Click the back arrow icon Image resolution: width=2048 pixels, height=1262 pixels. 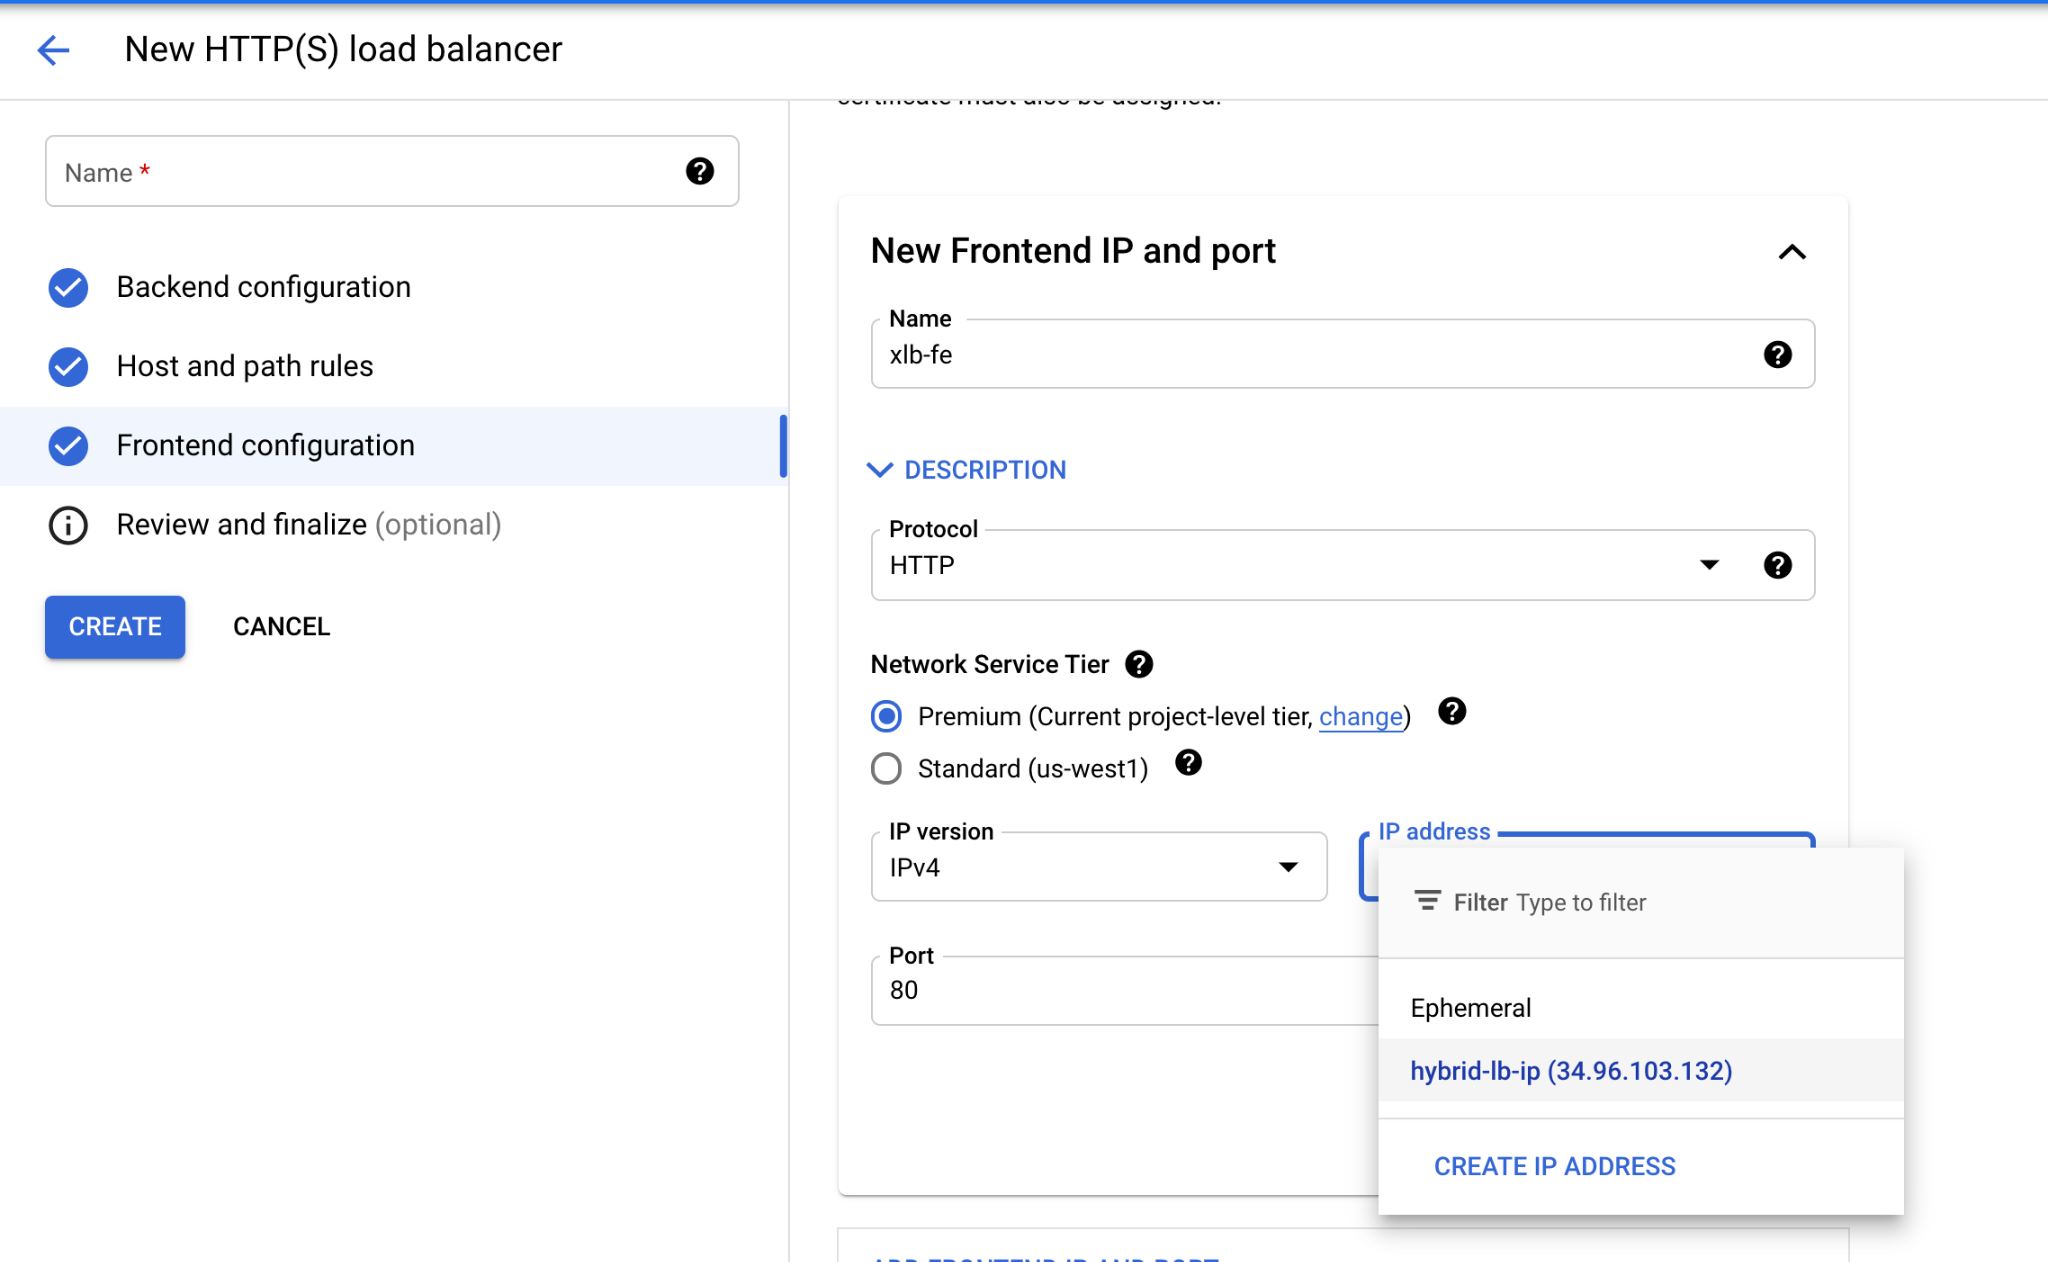click(x=53, y=49)
